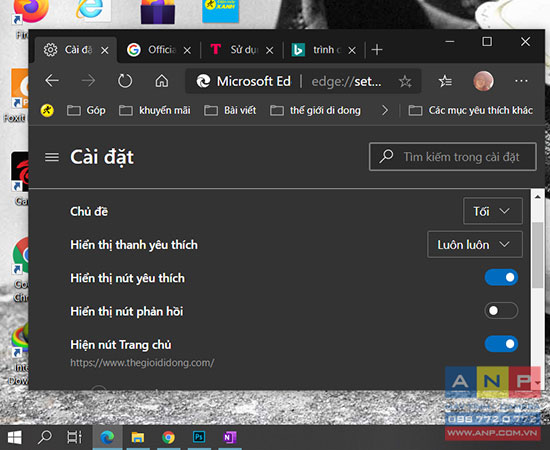Turn off Hiện nút Trang chủ toggle
Screen dimensions: 550x450
[501, 344]
